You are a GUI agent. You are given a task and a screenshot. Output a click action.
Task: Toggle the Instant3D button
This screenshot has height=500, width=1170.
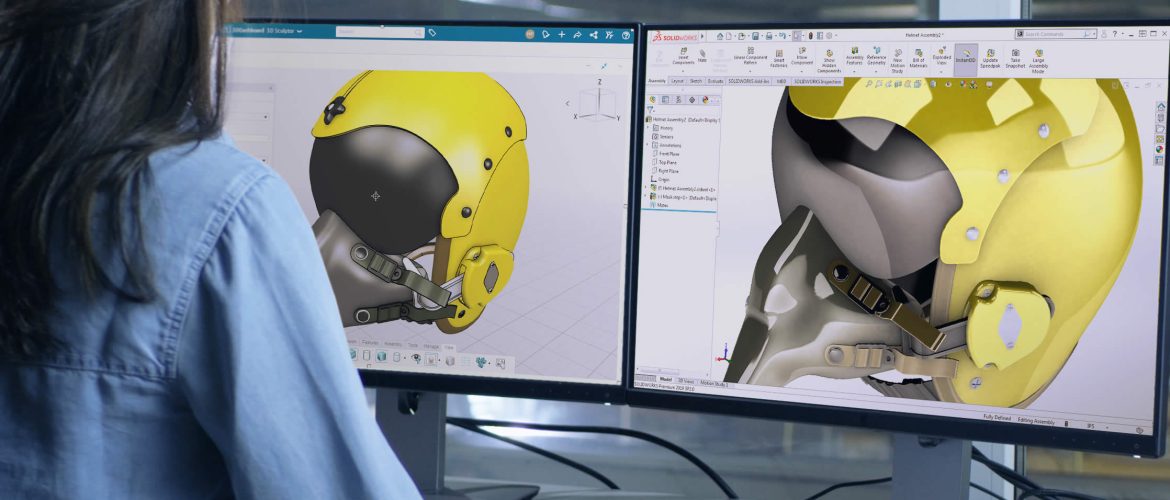[965, 59]
